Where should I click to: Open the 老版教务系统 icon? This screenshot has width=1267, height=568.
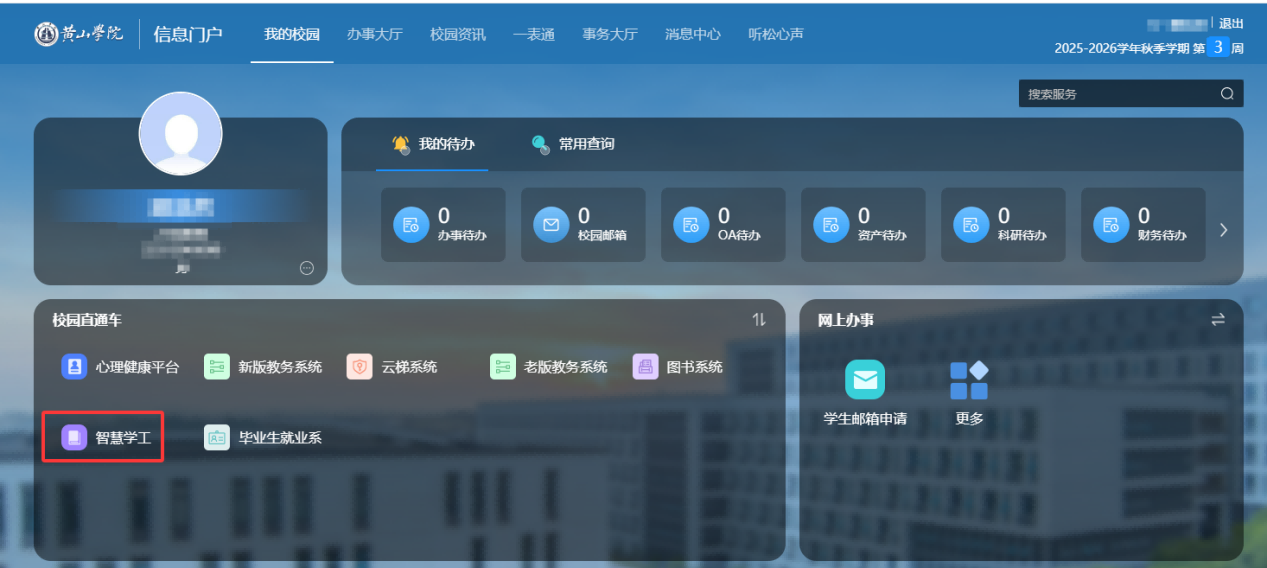503,367
